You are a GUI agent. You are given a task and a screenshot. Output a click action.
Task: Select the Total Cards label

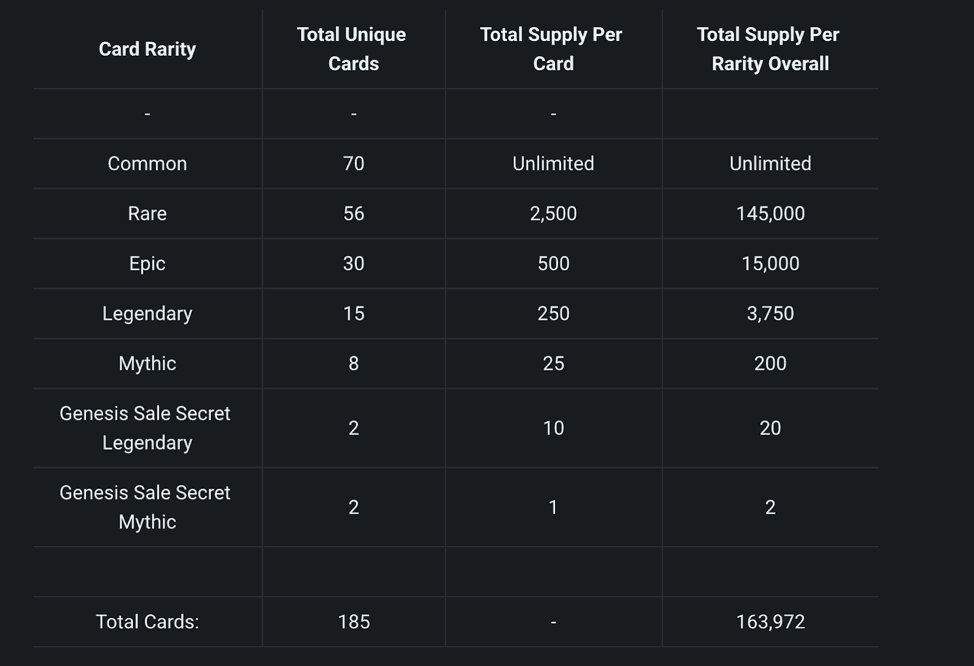[x=147, y=622]
